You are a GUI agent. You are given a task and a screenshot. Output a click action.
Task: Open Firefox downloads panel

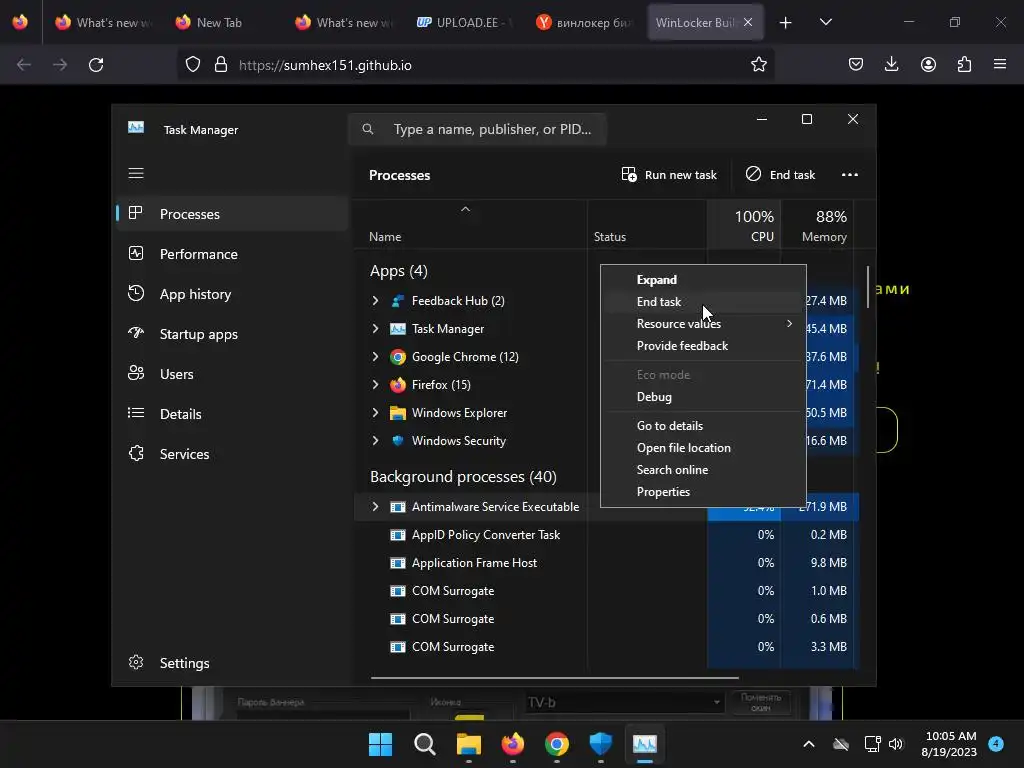click(x=891, y=64)
